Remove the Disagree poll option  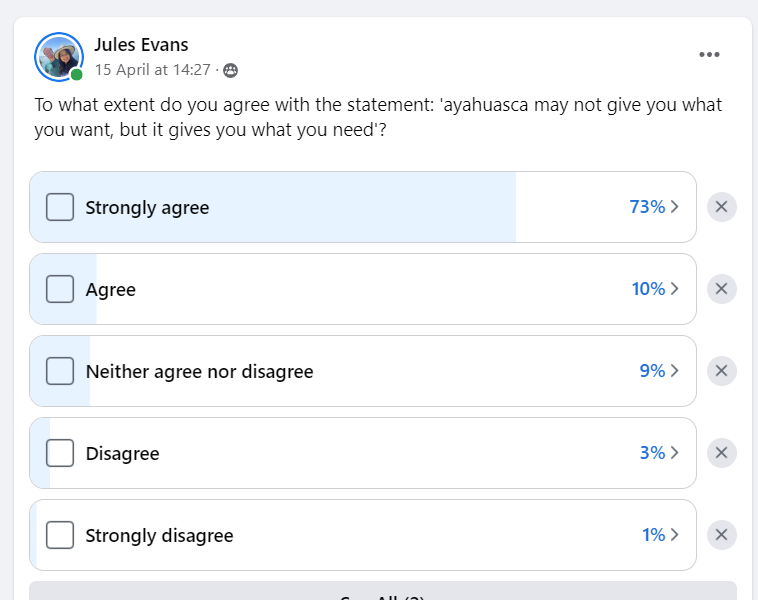721,453
